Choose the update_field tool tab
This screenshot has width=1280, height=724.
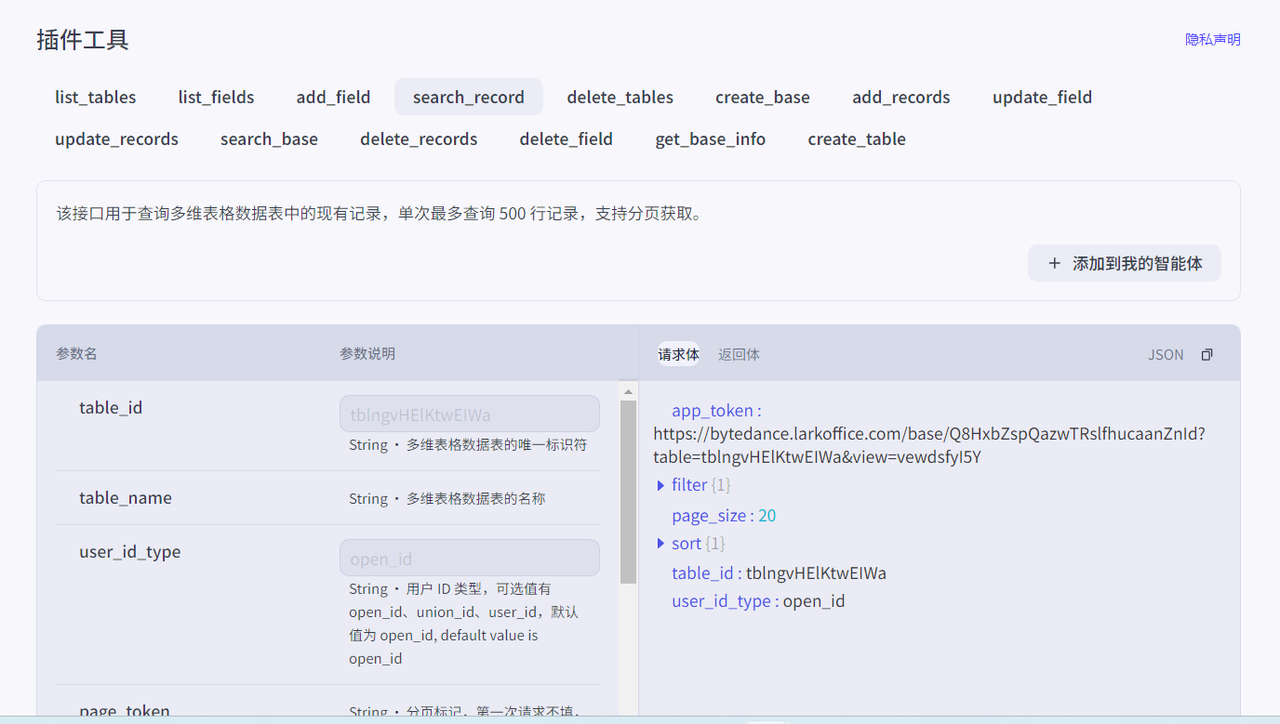pos(1042,97)
